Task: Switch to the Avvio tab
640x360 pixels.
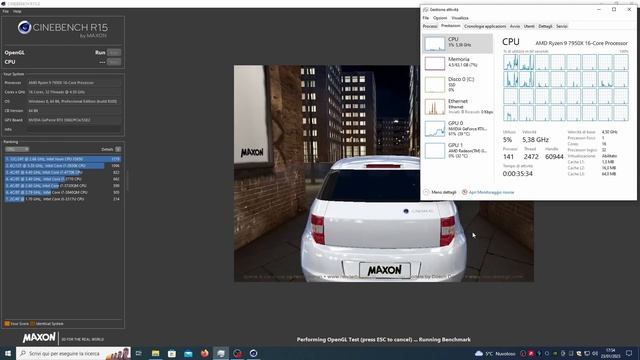Action: (515, 26)
